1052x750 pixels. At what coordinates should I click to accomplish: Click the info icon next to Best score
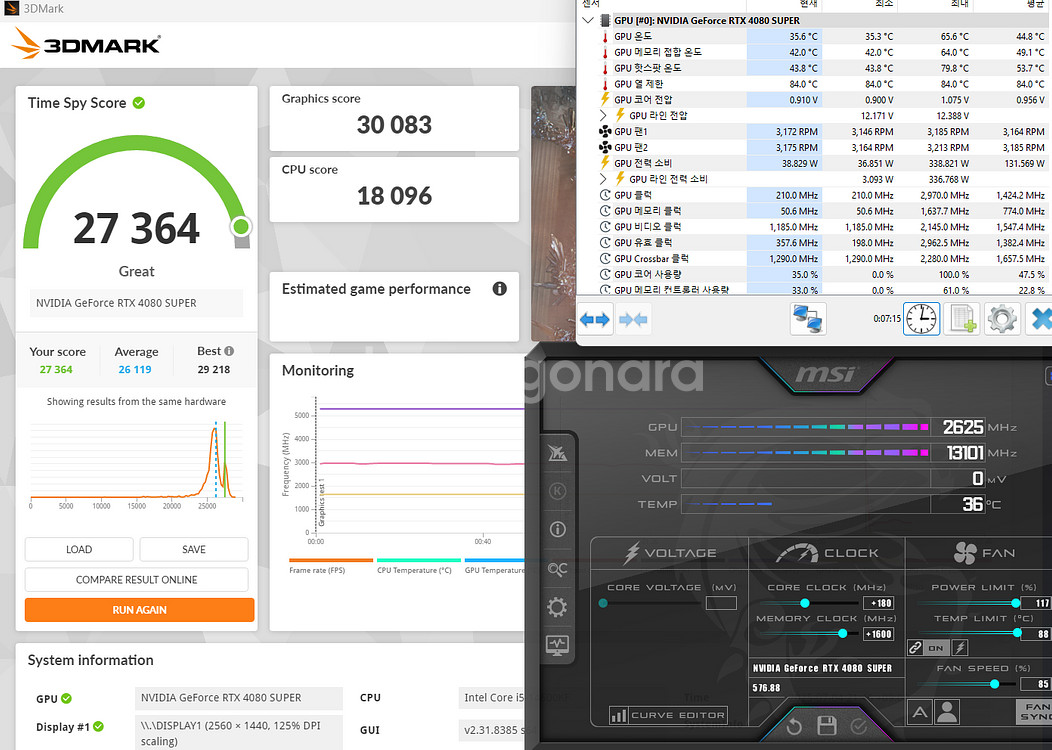pyautogui.click(x=229, y=351)
